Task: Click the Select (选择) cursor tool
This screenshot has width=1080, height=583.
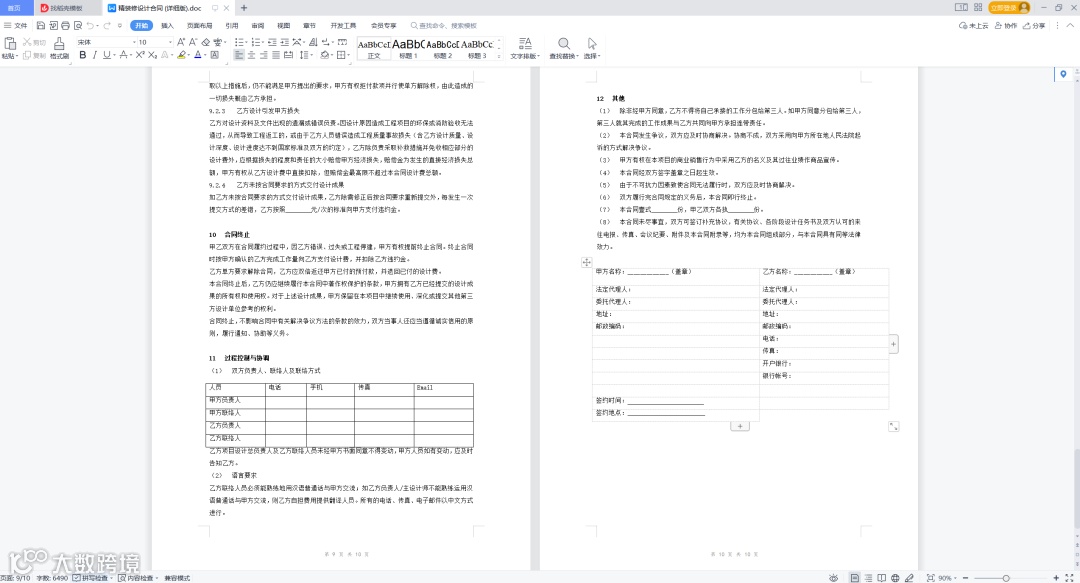Action: (592, 48)
